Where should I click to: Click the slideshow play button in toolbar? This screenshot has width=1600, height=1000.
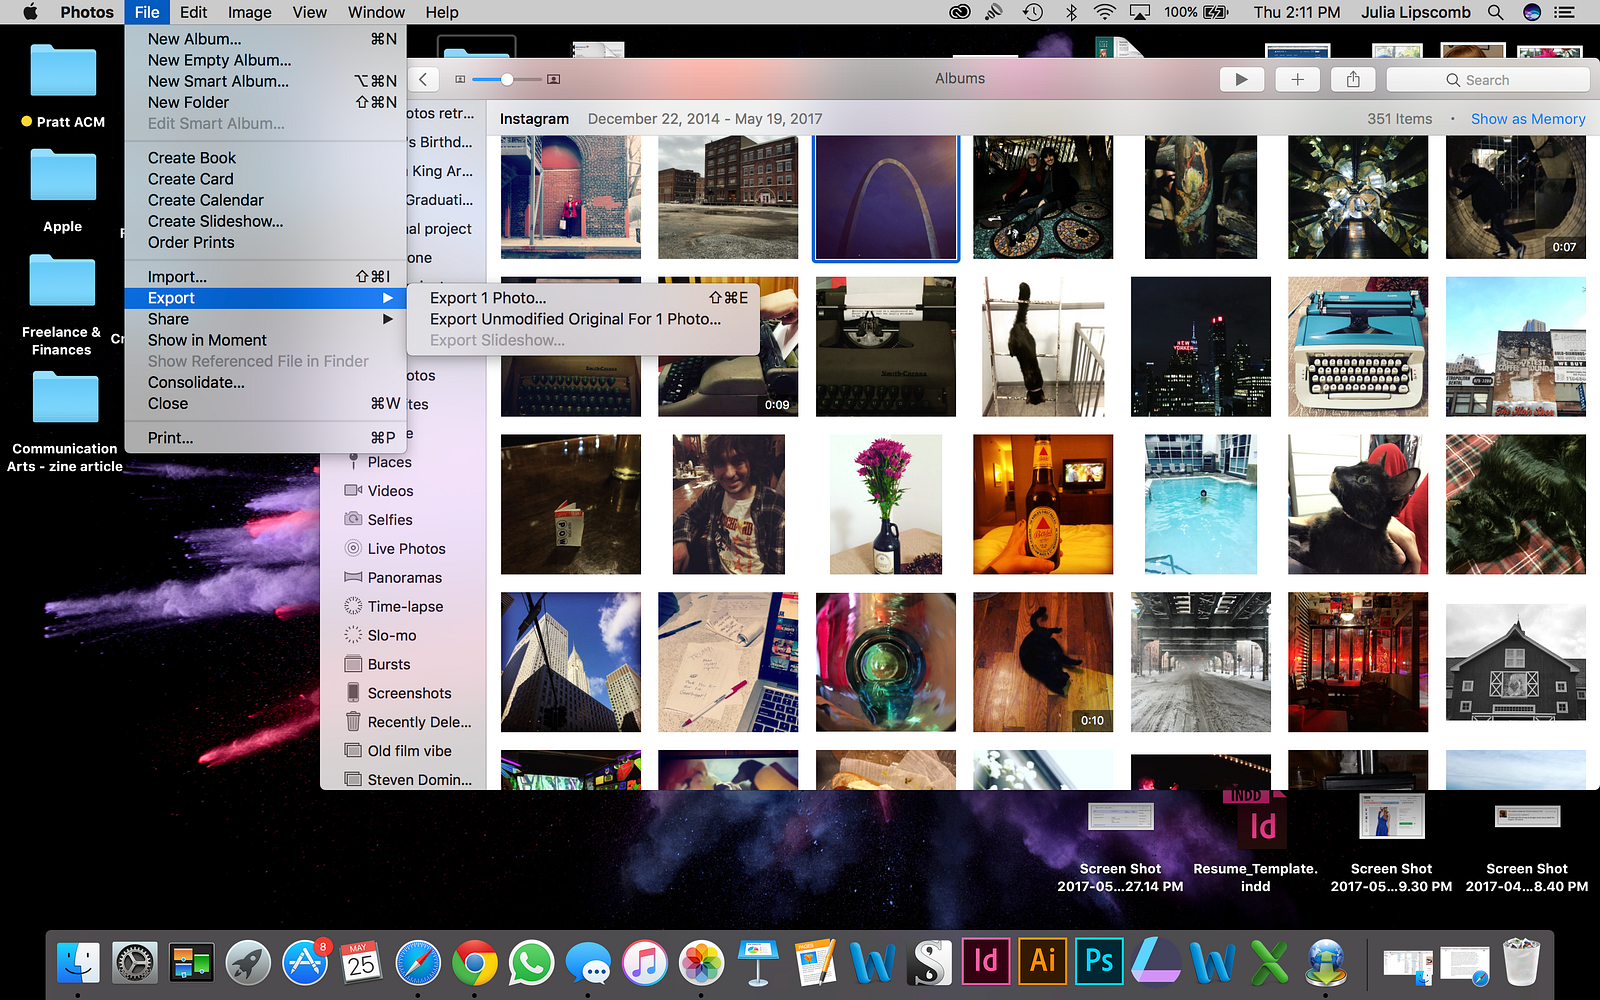(1241, 80)
